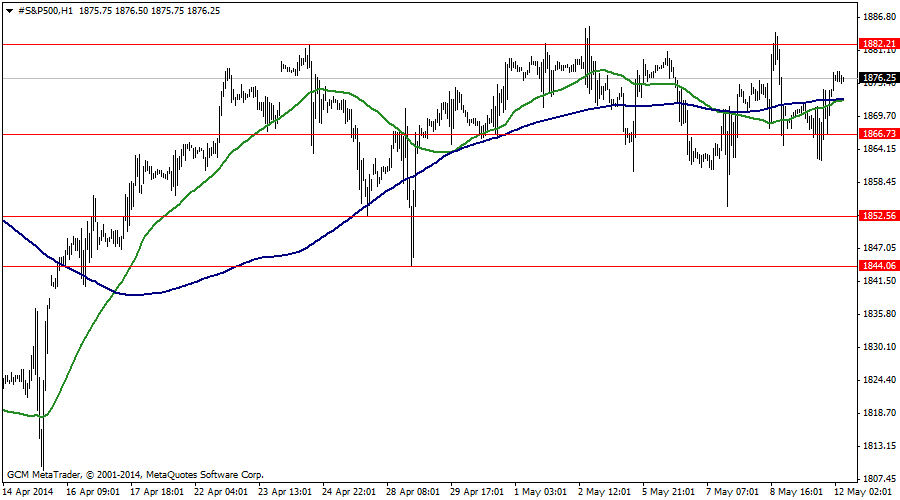Click the 1886.80 price scale value
This screenshot has width=900, height=500.
[879, 17]
